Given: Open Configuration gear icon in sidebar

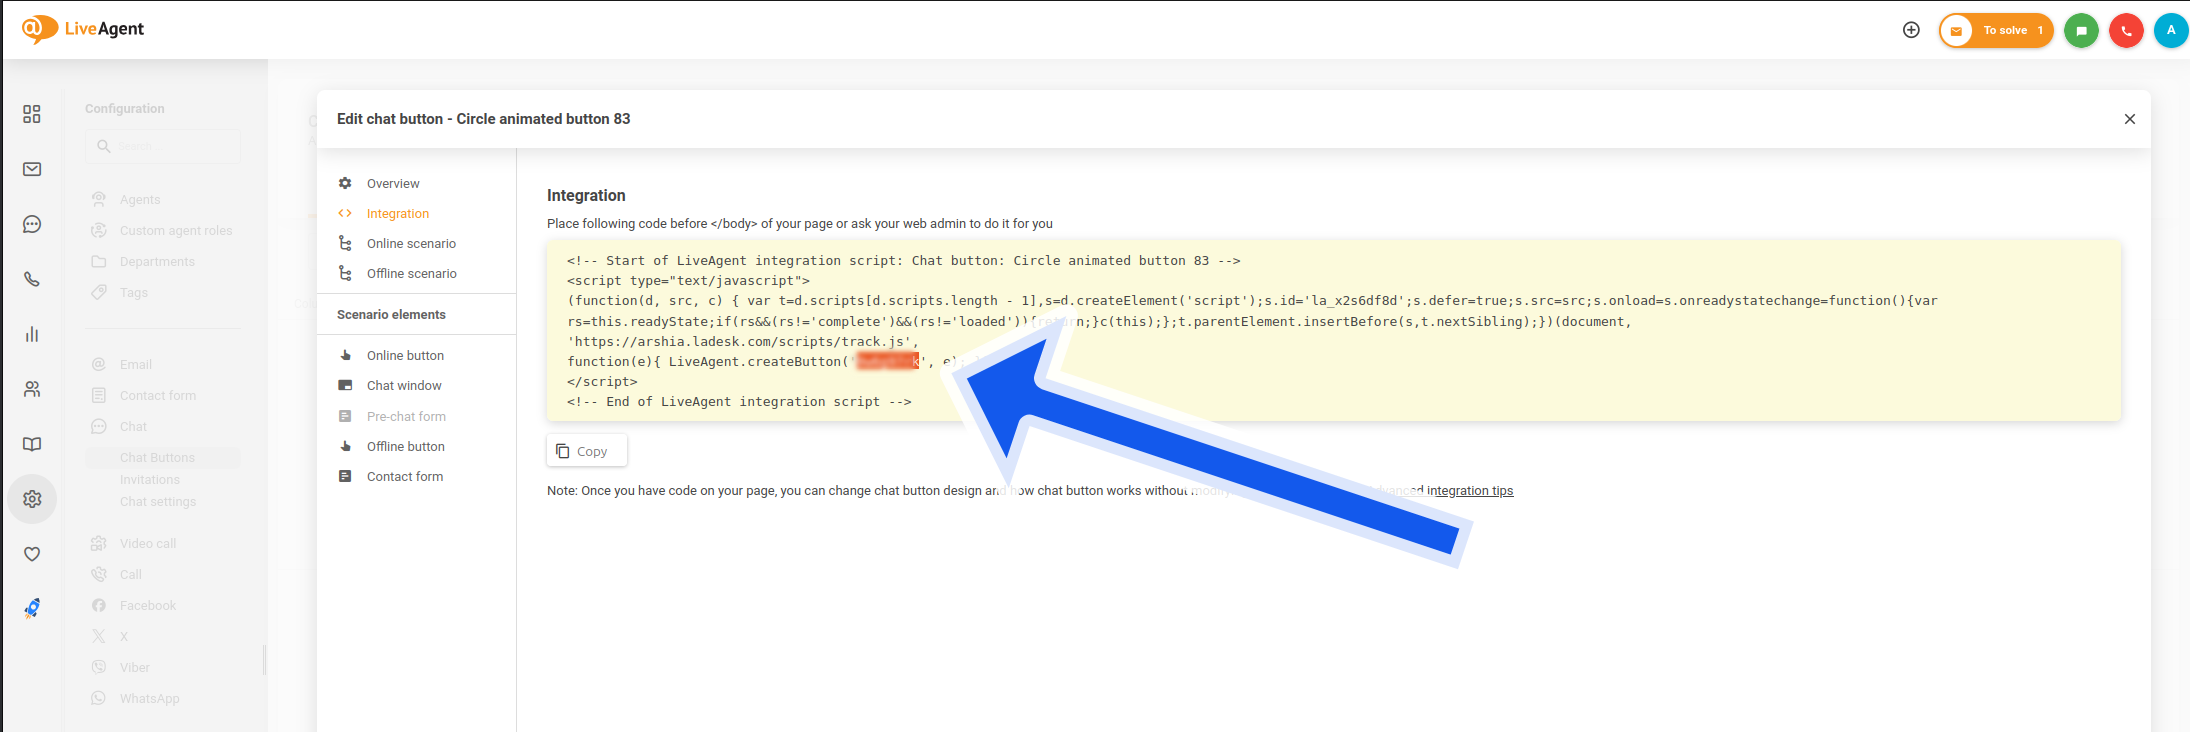Looking at the screenshot, I should click(32, 499).
